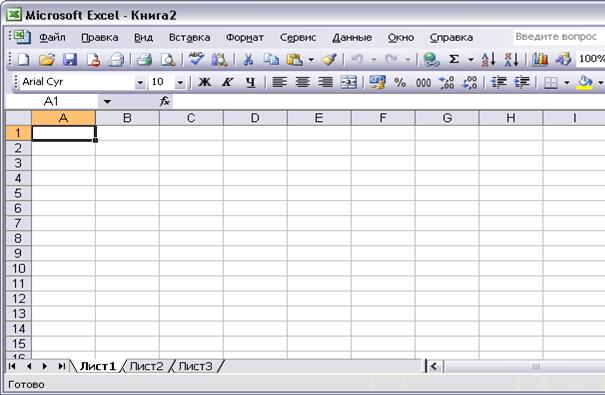Save the workbook with the floppy disk icon
The image size is (605, 395).
pyautogui.click(x=70, y=59)
